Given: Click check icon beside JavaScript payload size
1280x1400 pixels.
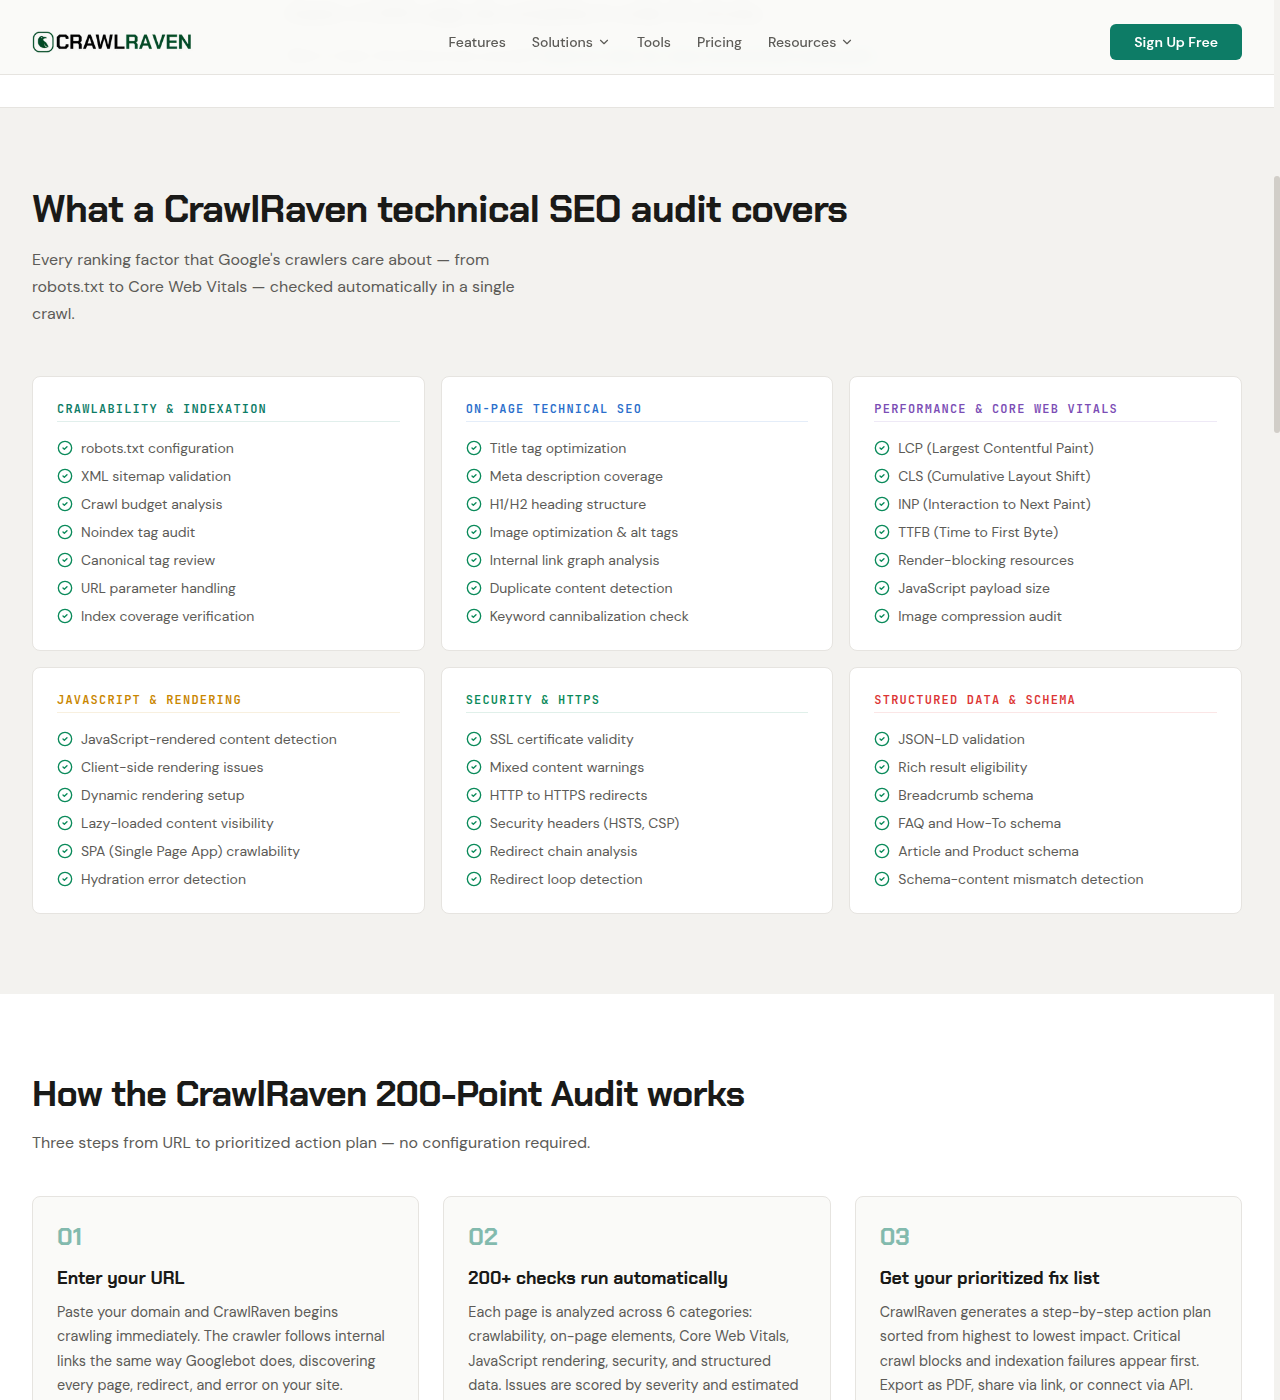Looking at the screenshot, I should click(x=882, y=588).
